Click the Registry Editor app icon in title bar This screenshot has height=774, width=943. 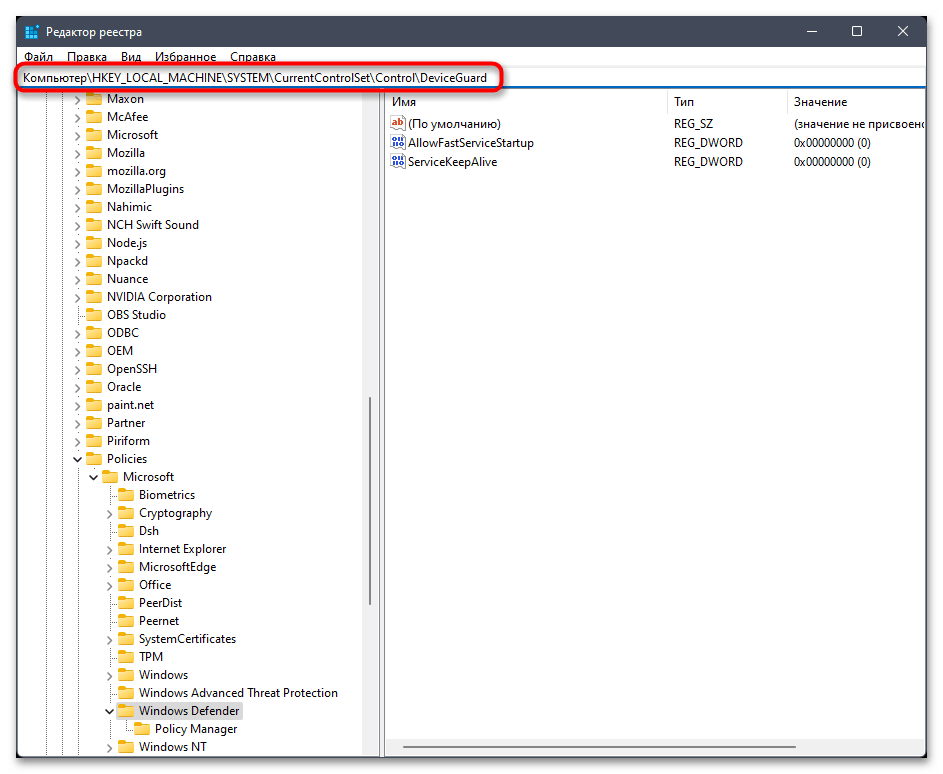(x=32, y=31)
